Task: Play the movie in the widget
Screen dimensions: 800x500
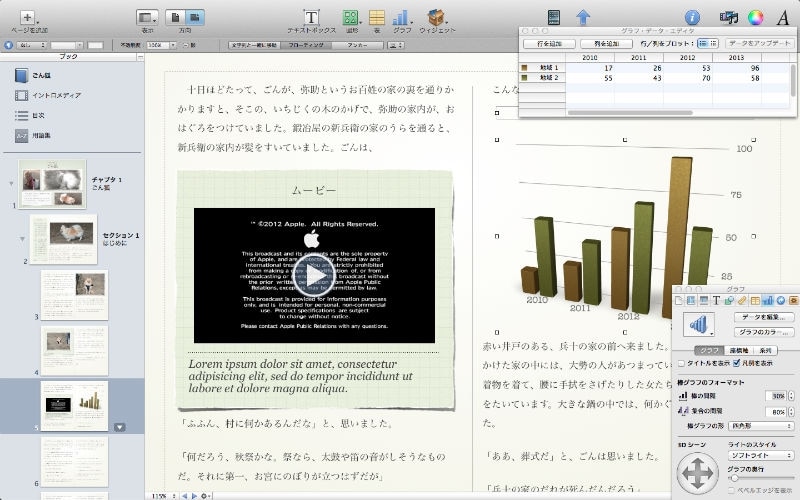Action: point(314,276)
